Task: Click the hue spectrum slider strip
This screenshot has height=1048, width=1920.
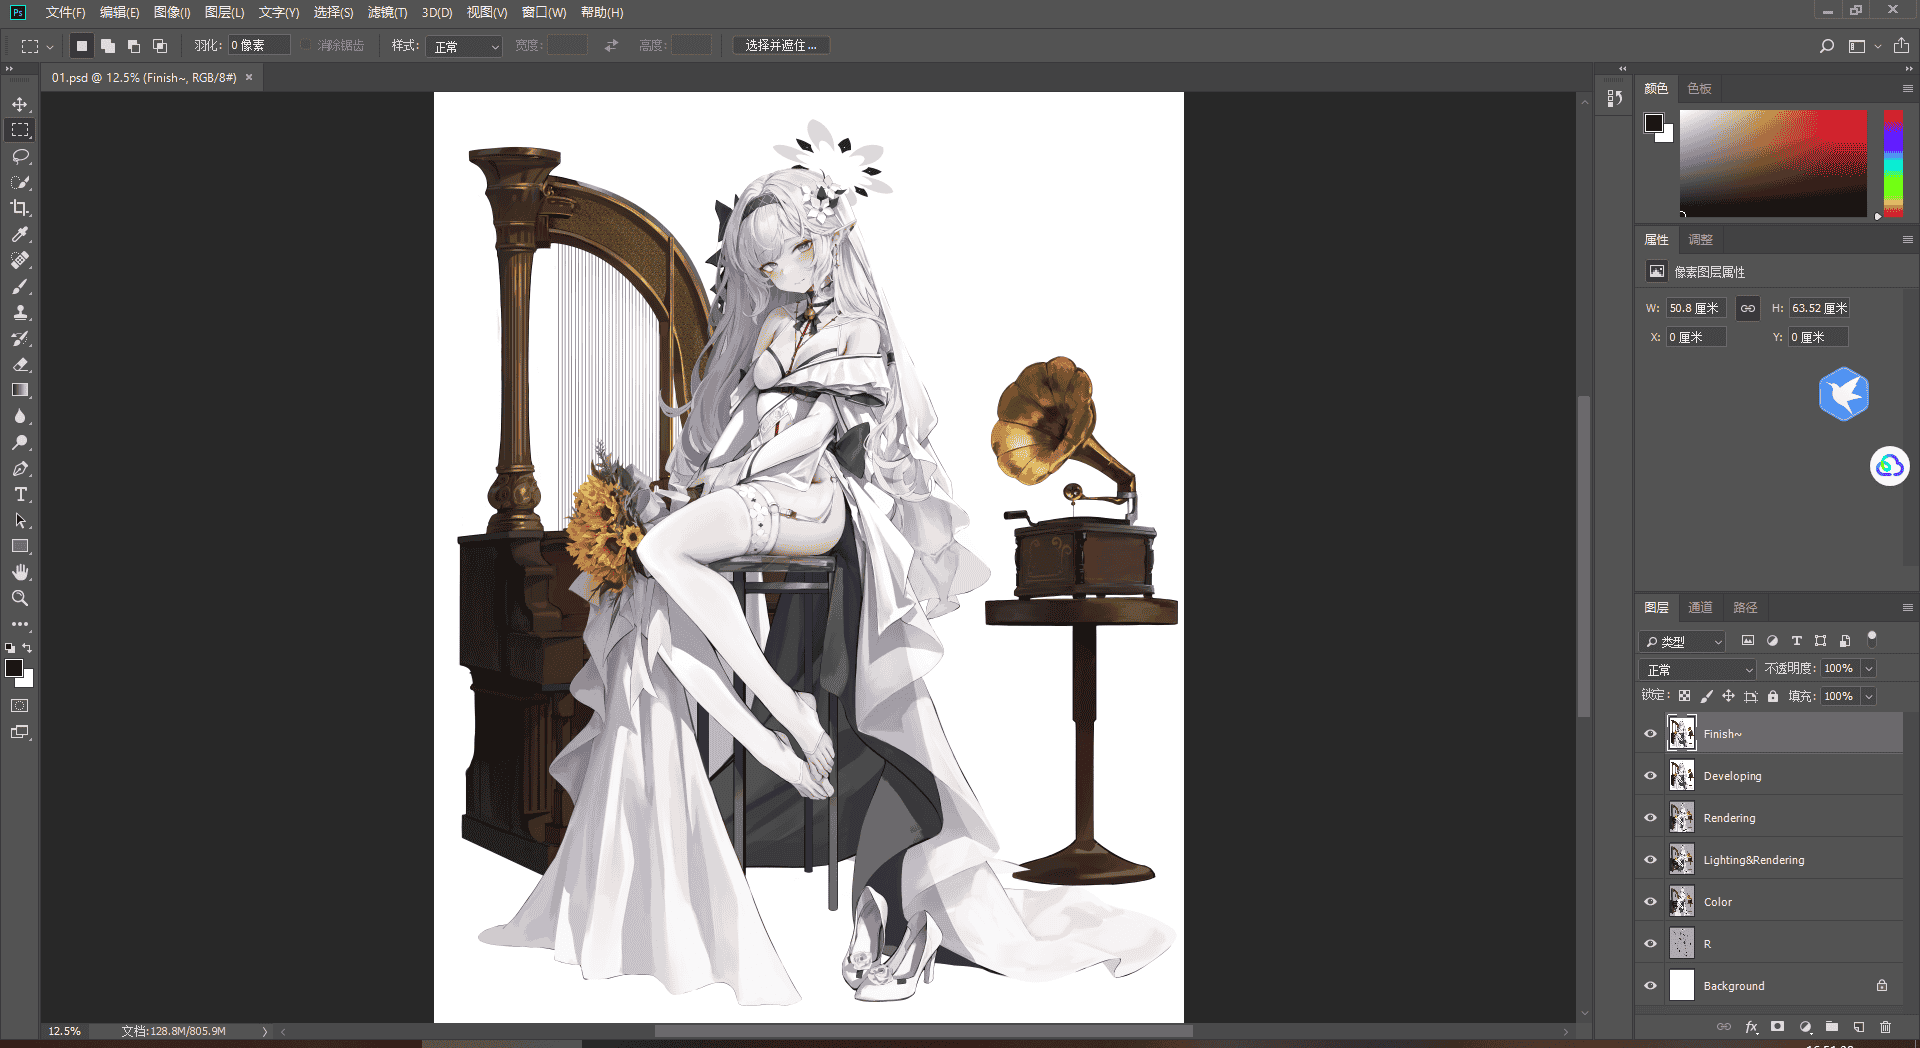Action: pyautogui.click(x=1893, y=163)
